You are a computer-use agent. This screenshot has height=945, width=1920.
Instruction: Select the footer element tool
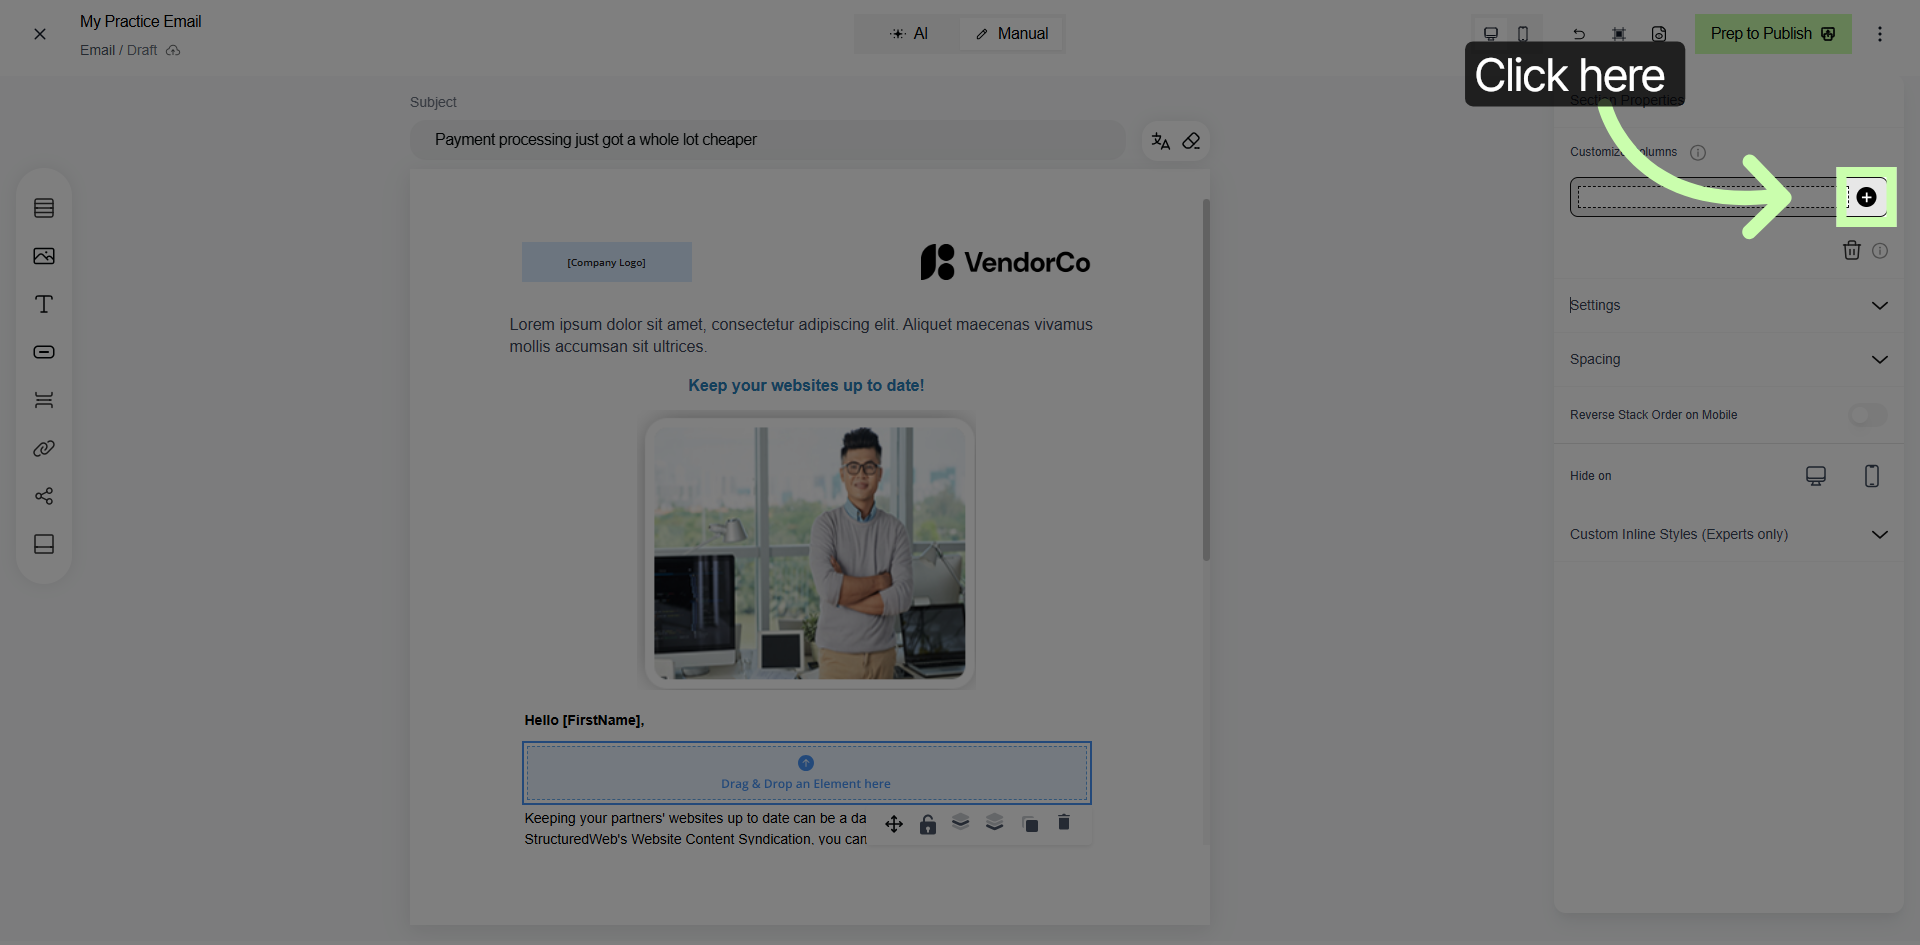click(x=44, y=544)
